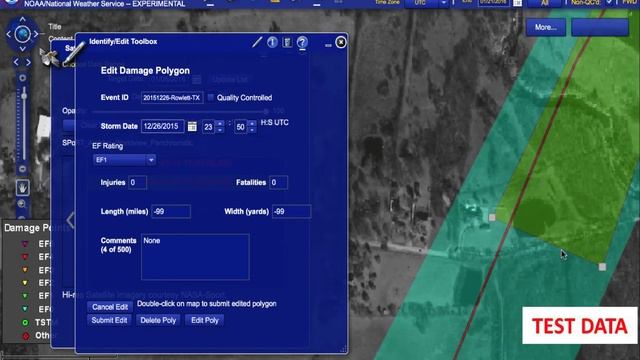Click the Event ID field
The image size is (640, 360).
172,98
